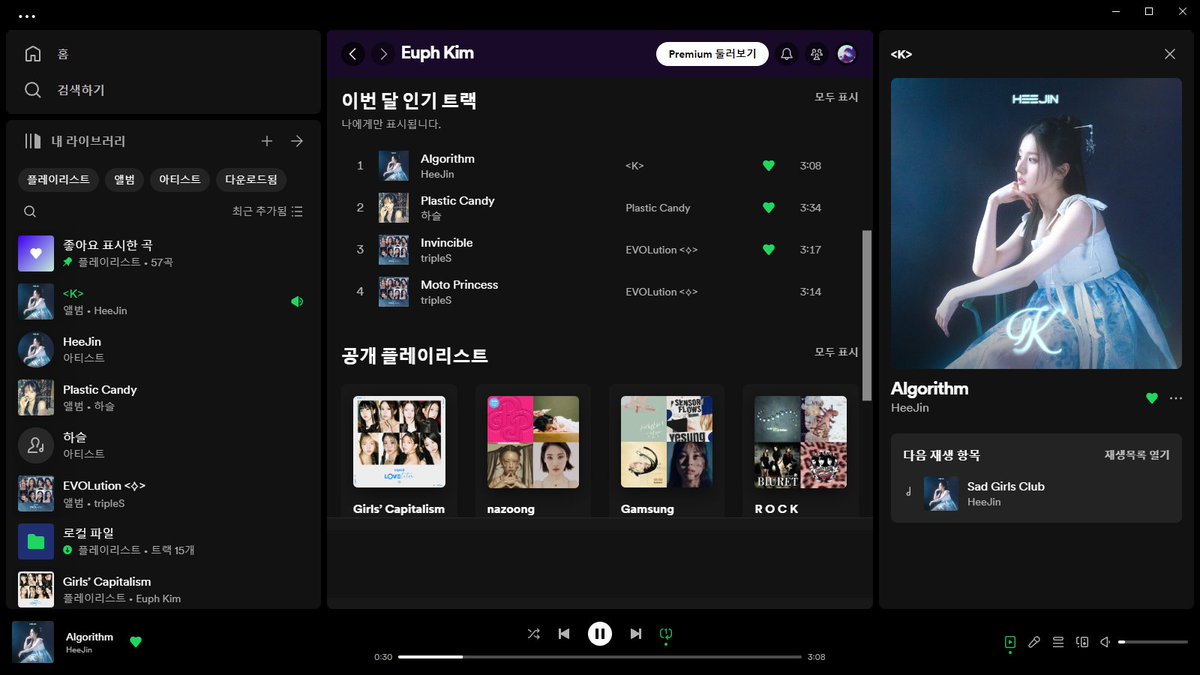Skip to the next track
Viewport: 1200px width, 675px height.
tap(636, 633)
